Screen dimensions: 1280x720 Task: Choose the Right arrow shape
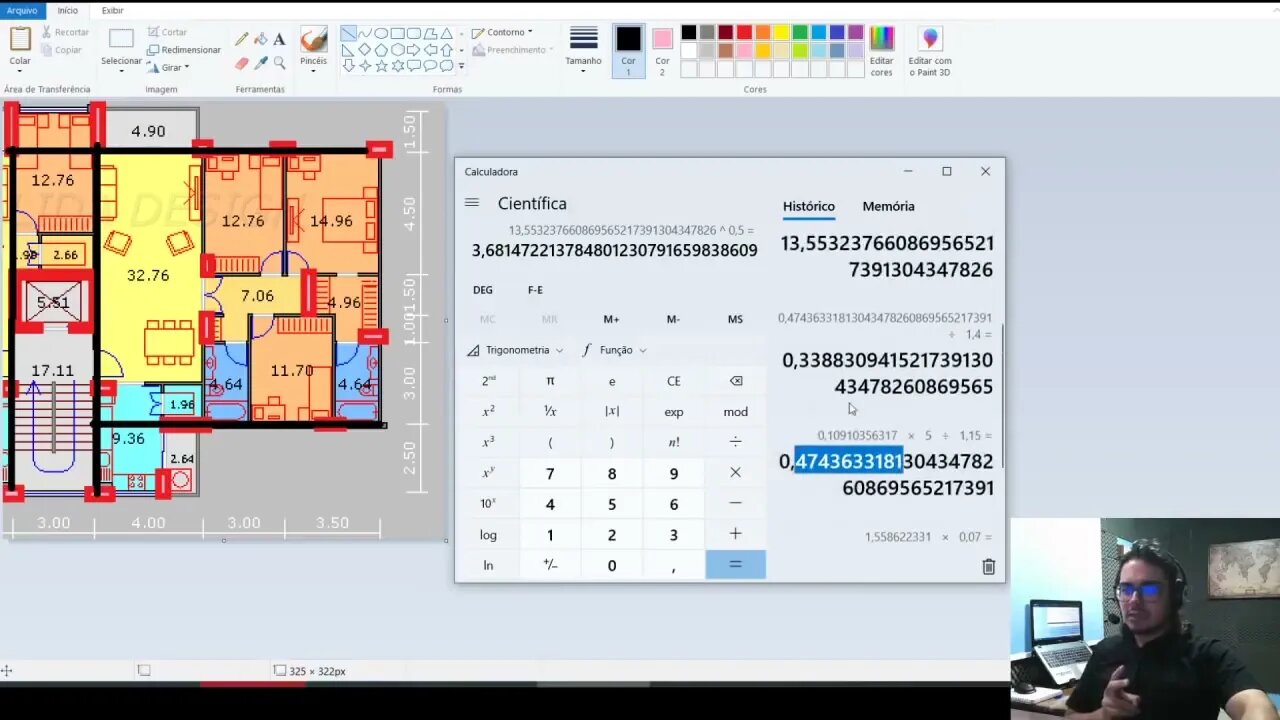[x=414, y=49]
